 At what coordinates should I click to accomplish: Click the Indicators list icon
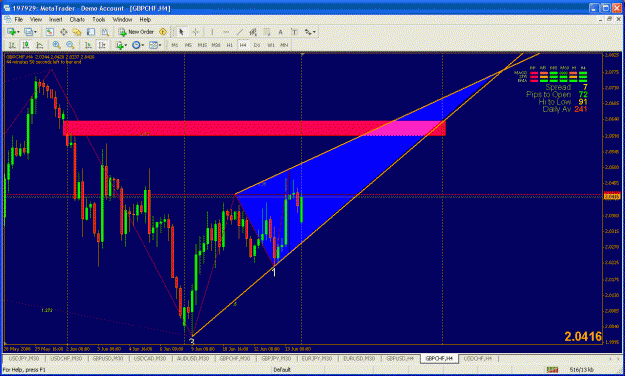click(119, 45)
